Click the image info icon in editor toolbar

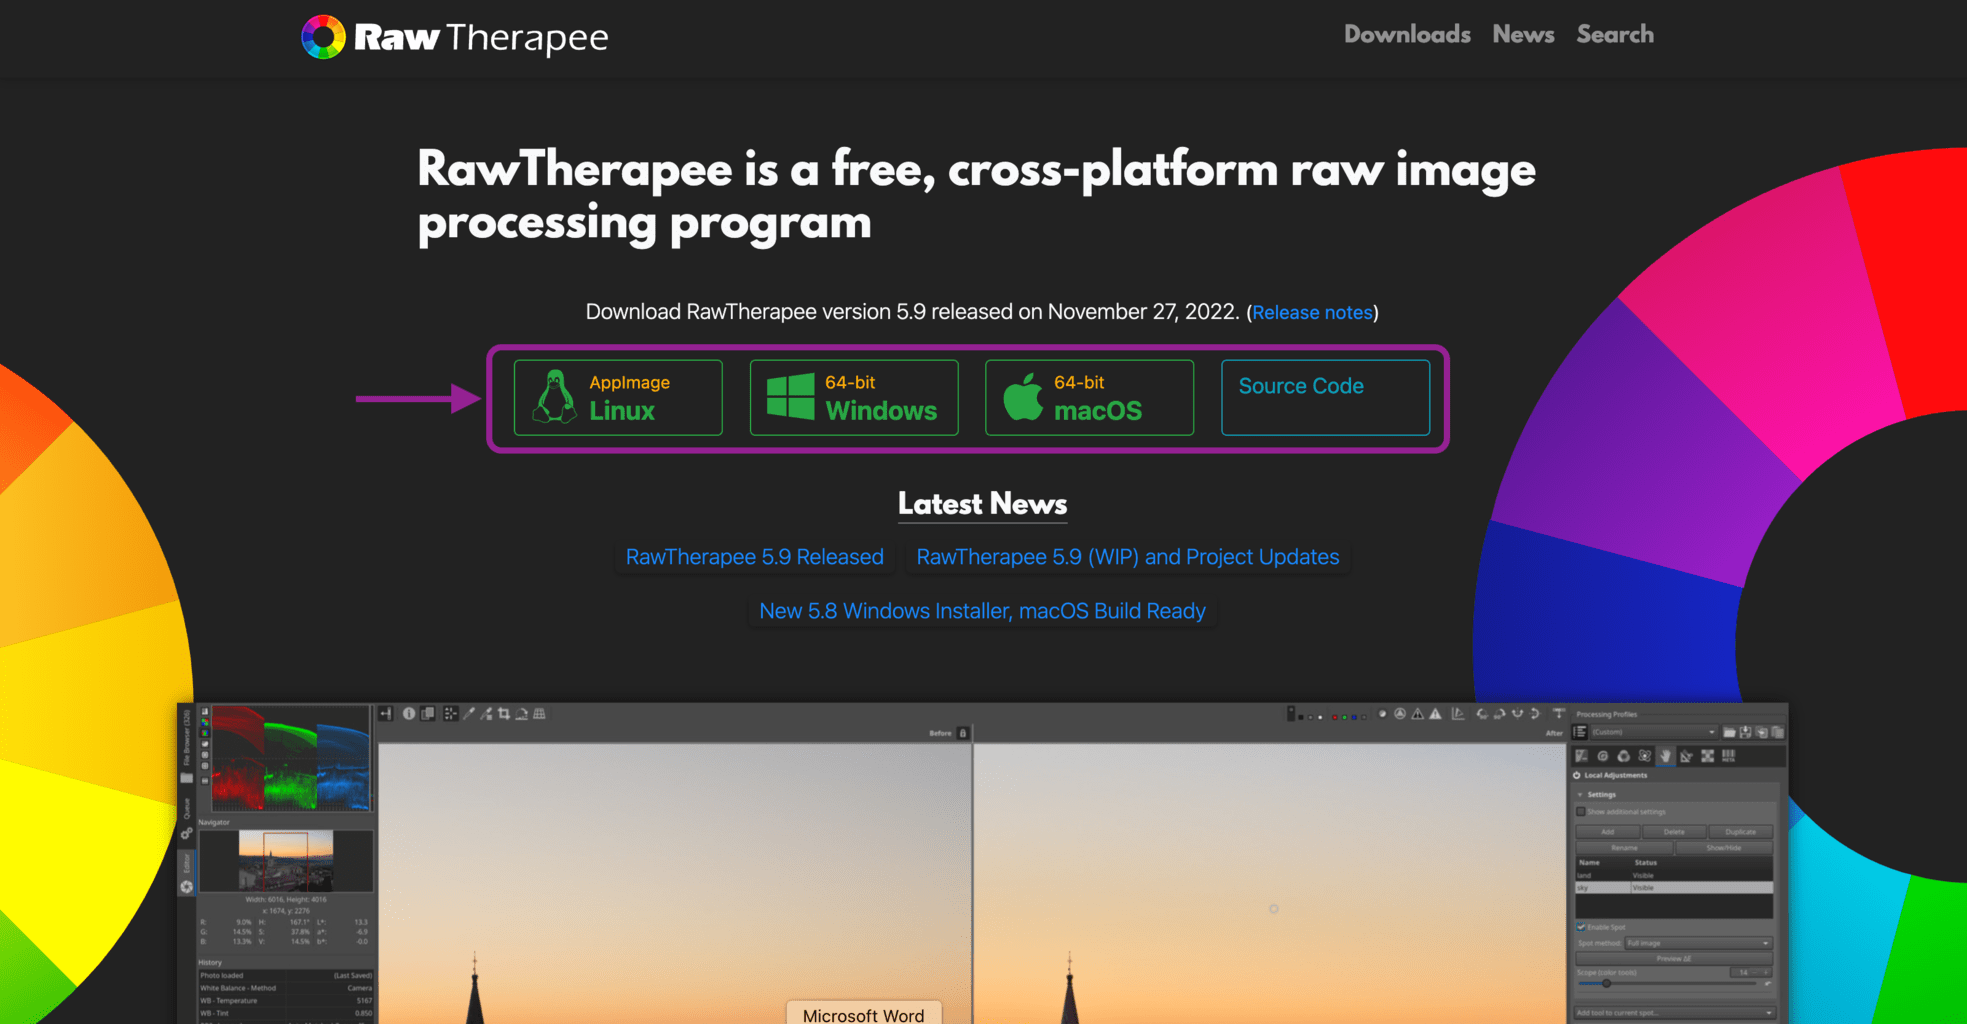[409, 714]
